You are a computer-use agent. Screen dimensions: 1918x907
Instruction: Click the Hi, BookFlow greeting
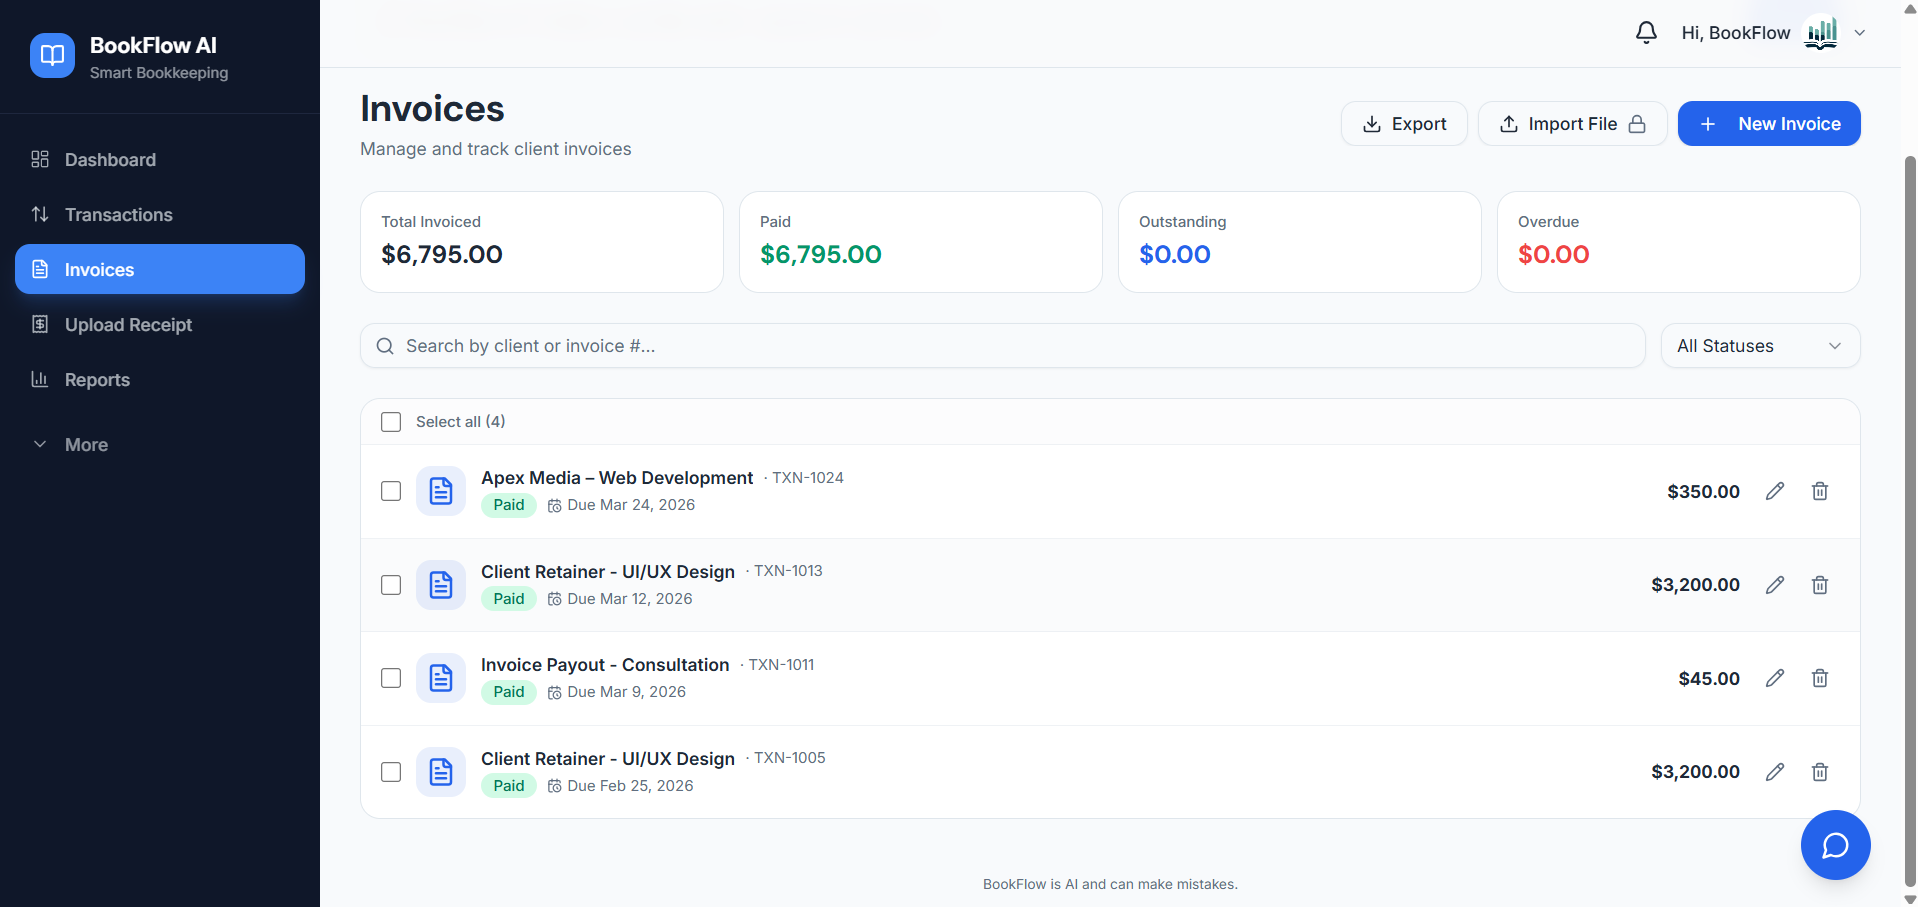pos(1736,33)
